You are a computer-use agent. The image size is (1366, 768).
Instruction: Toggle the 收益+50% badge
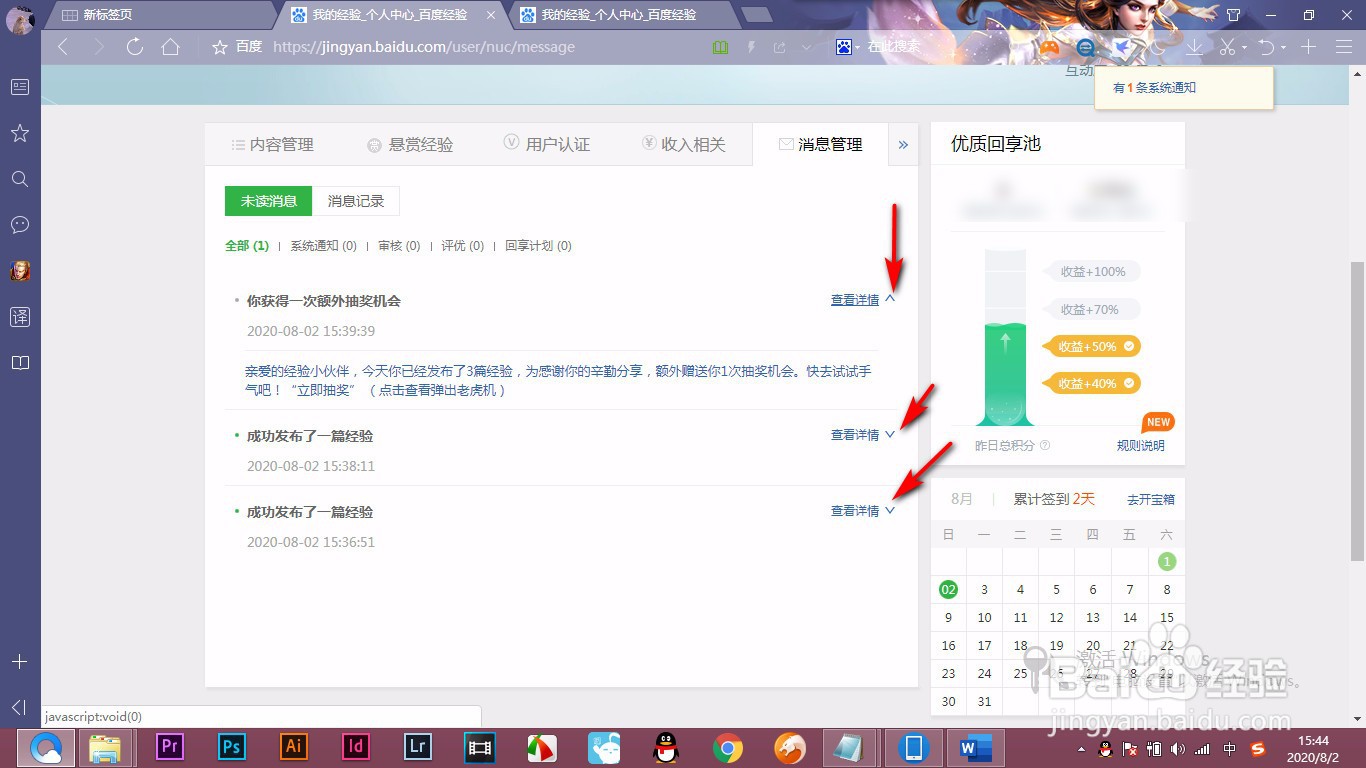click(x=1091, y=346)
